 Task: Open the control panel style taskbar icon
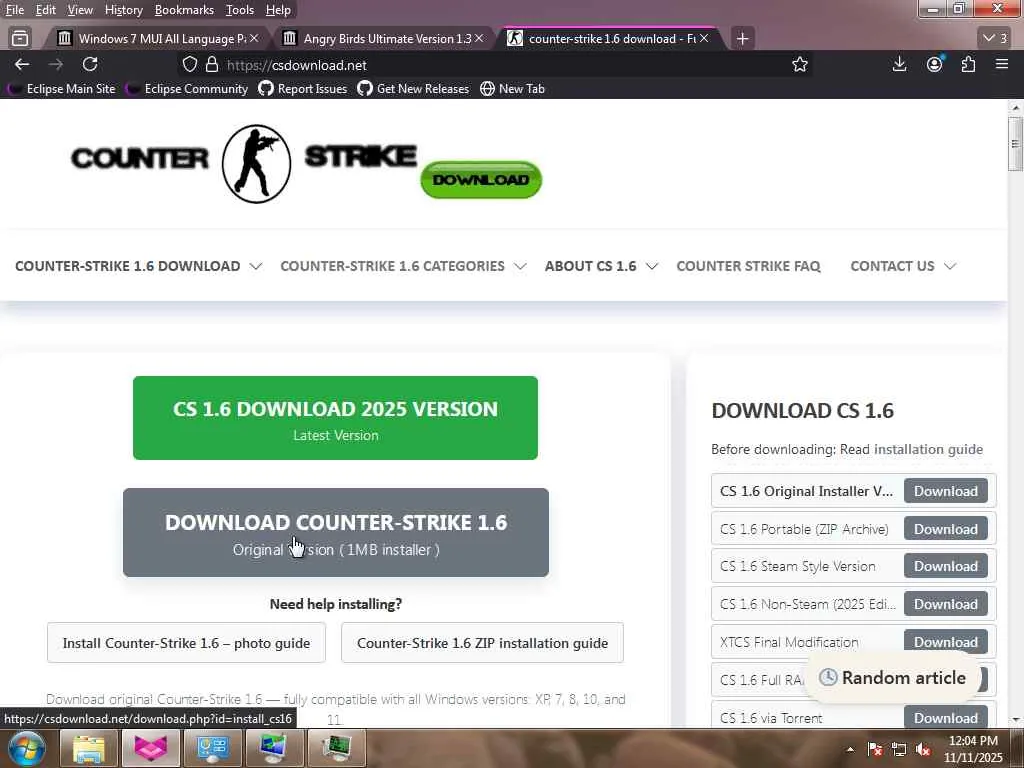point(212,748)
